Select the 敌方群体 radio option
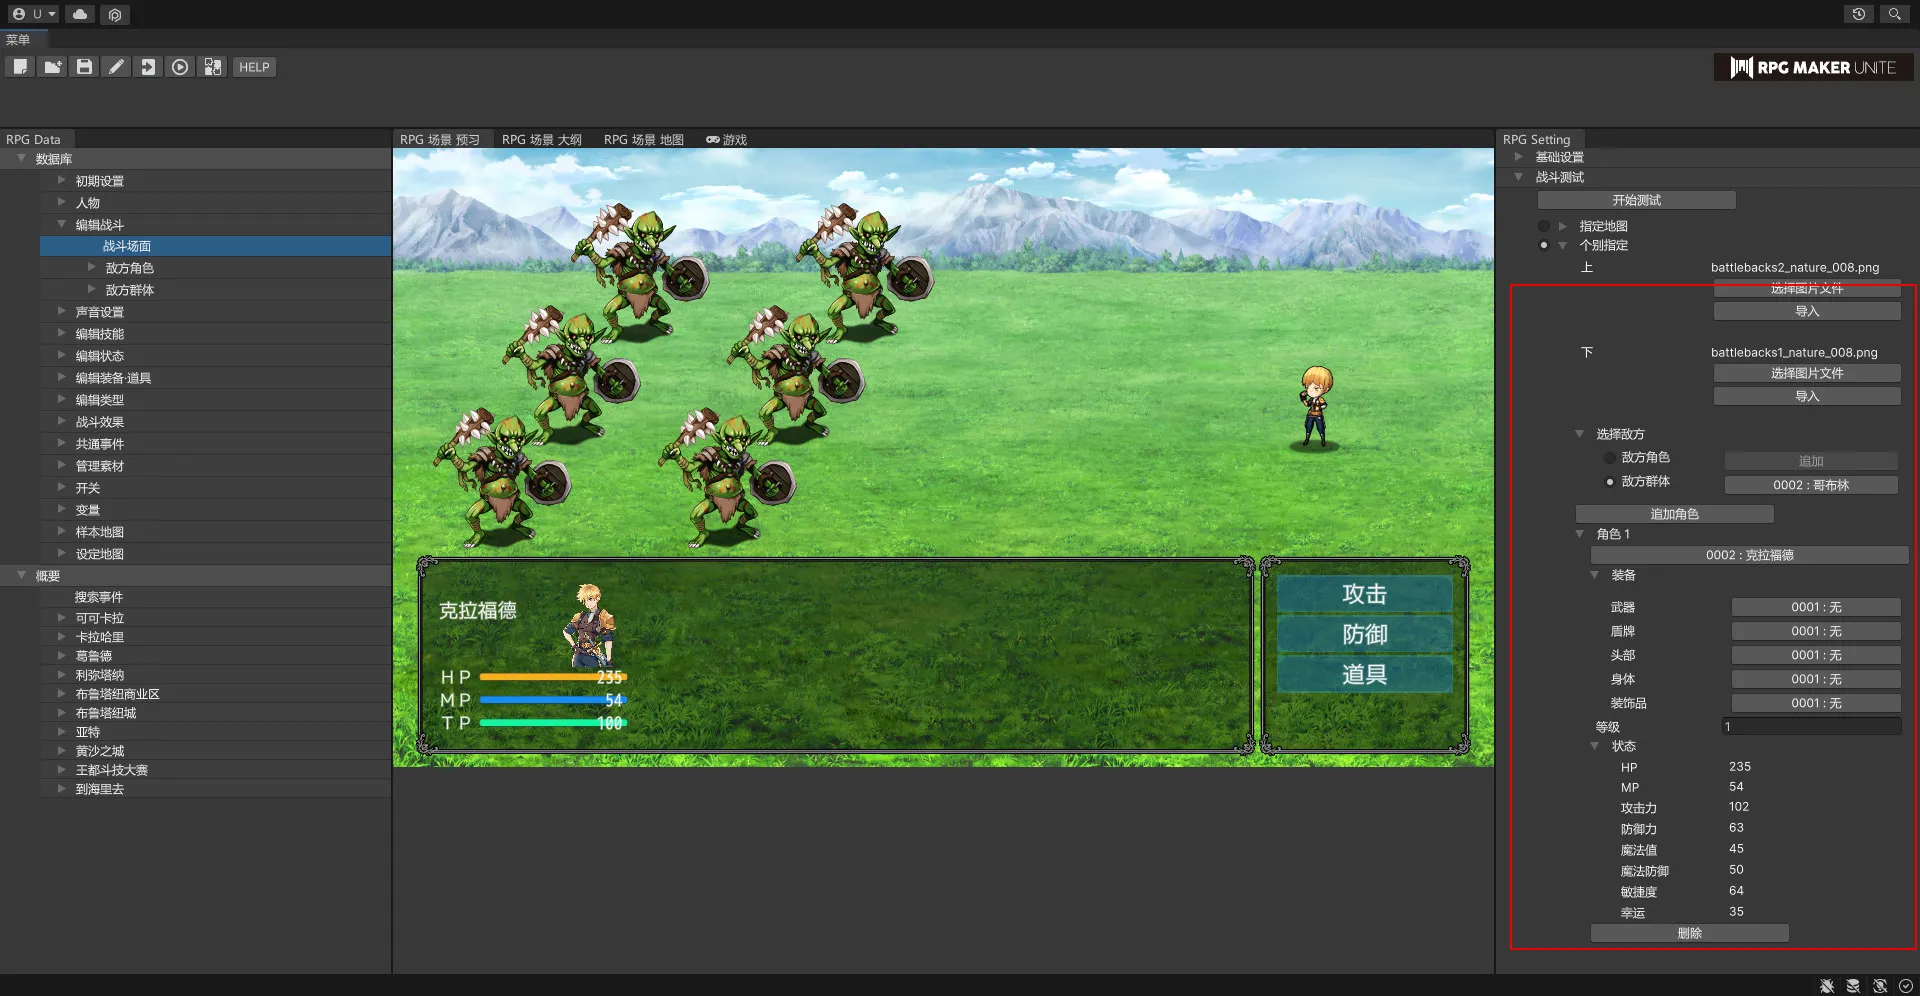Screen dimensions: 1920x996 [x=1610, y=482]
